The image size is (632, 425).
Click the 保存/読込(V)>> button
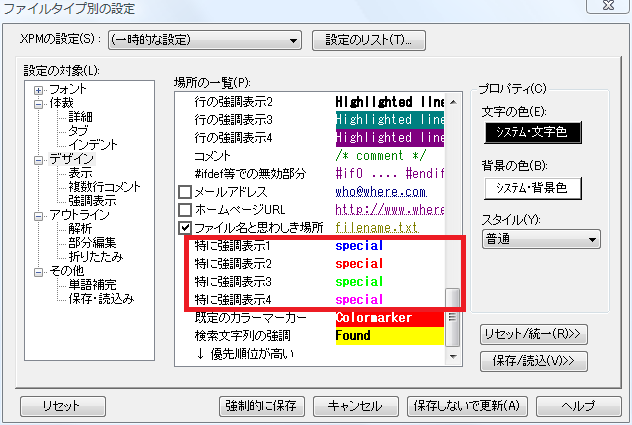[534, 361]
